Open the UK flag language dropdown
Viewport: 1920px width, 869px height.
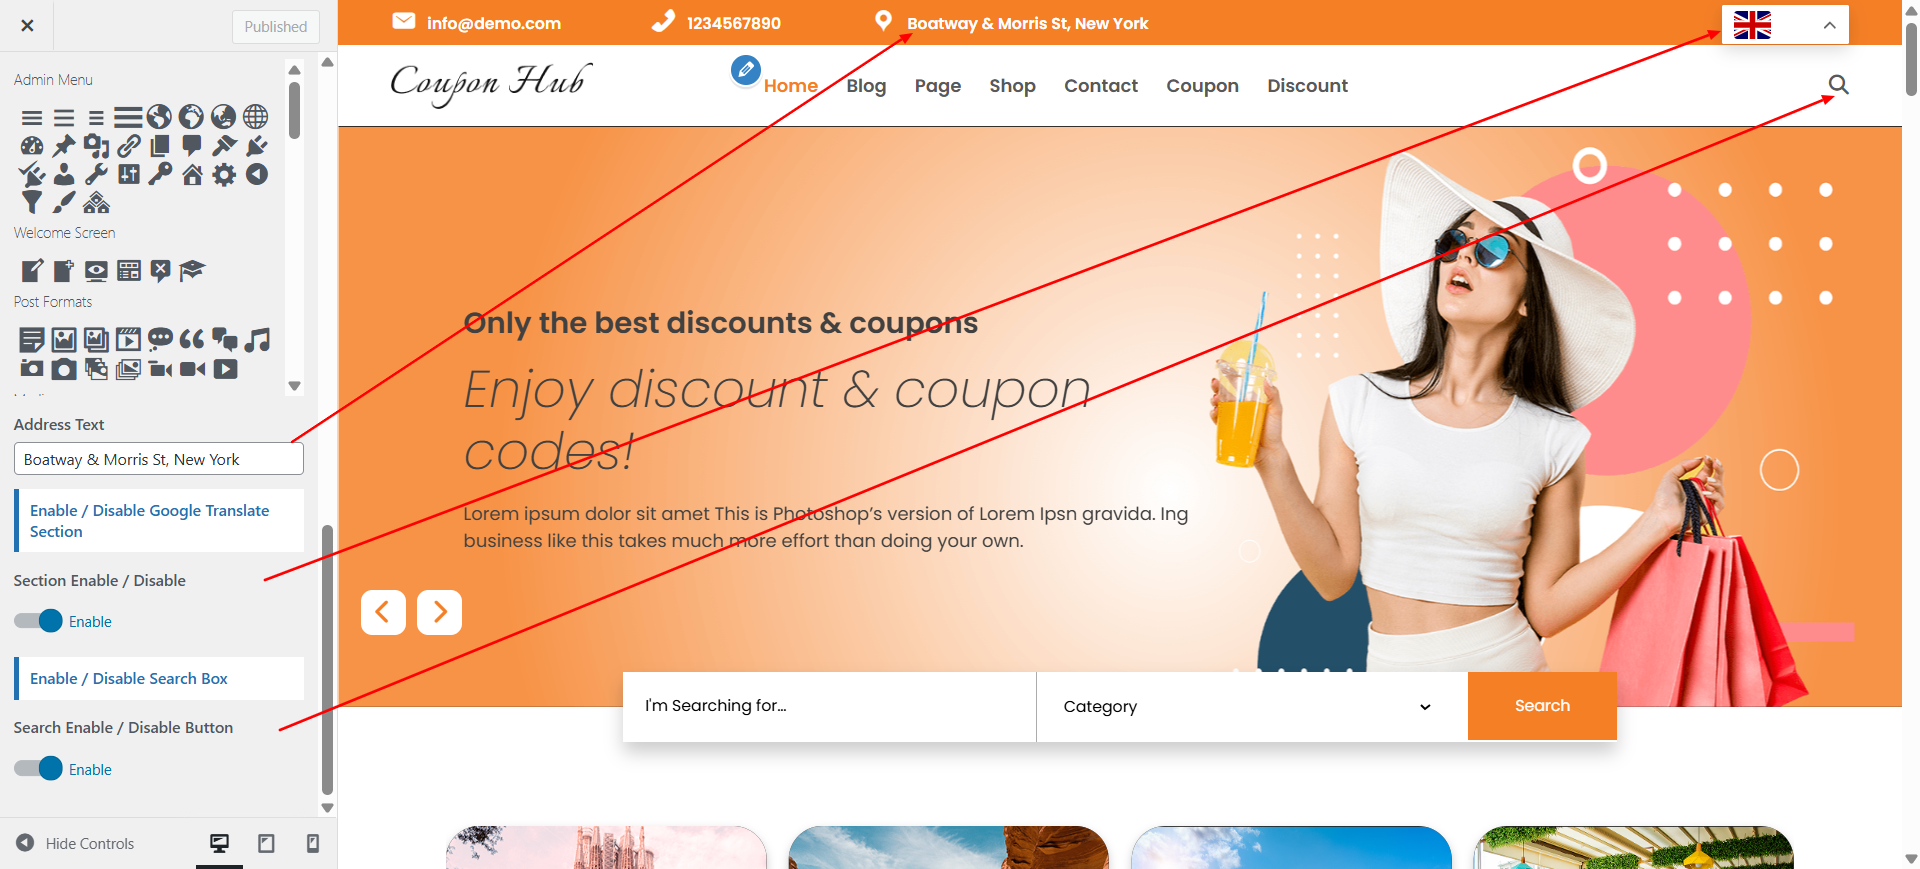(x=1785, y=25)
